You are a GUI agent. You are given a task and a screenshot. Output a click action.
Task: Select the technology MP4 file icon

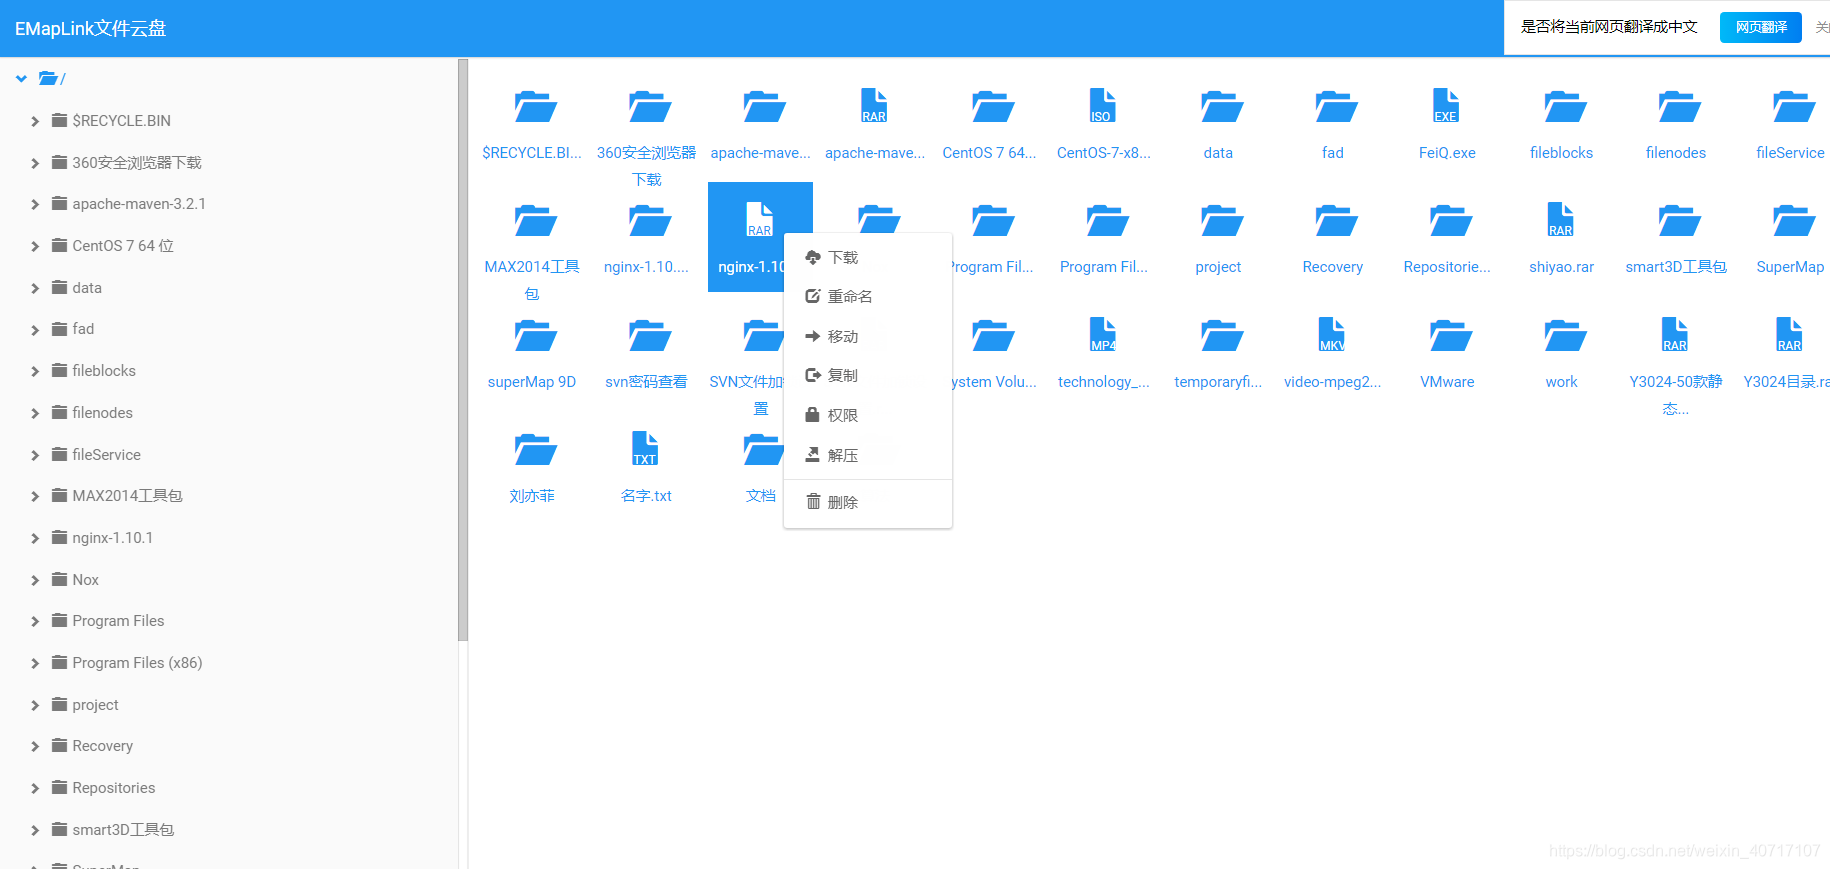(1103, 335)
